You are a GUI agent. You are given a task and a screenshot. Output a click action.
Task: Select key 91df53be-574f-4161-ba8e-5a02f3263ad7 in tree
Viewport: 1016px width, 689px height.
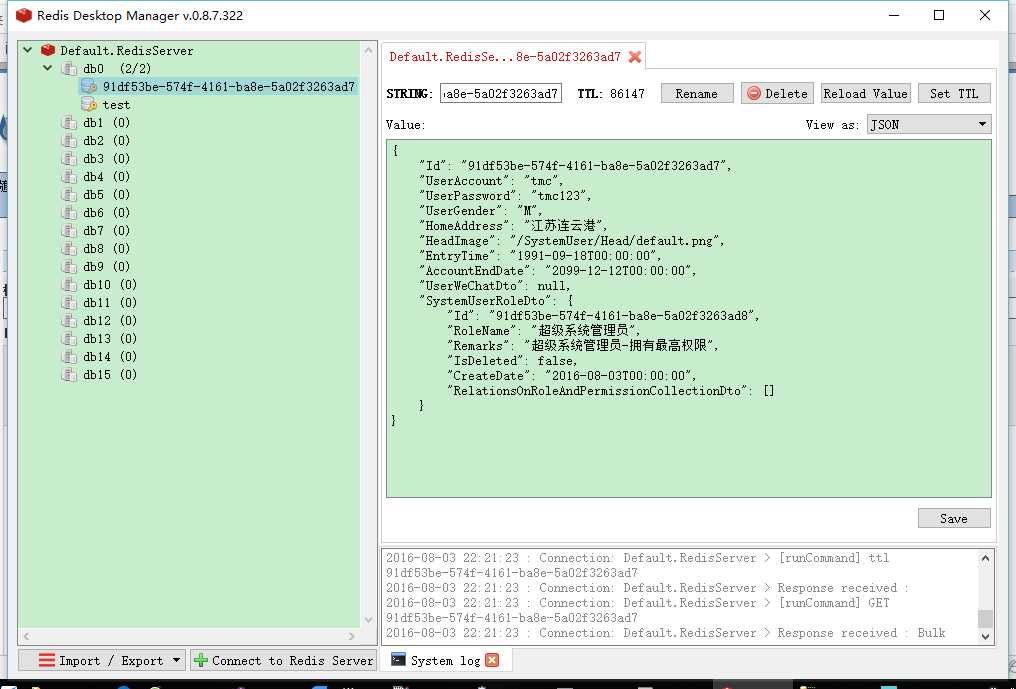(229, 86)
